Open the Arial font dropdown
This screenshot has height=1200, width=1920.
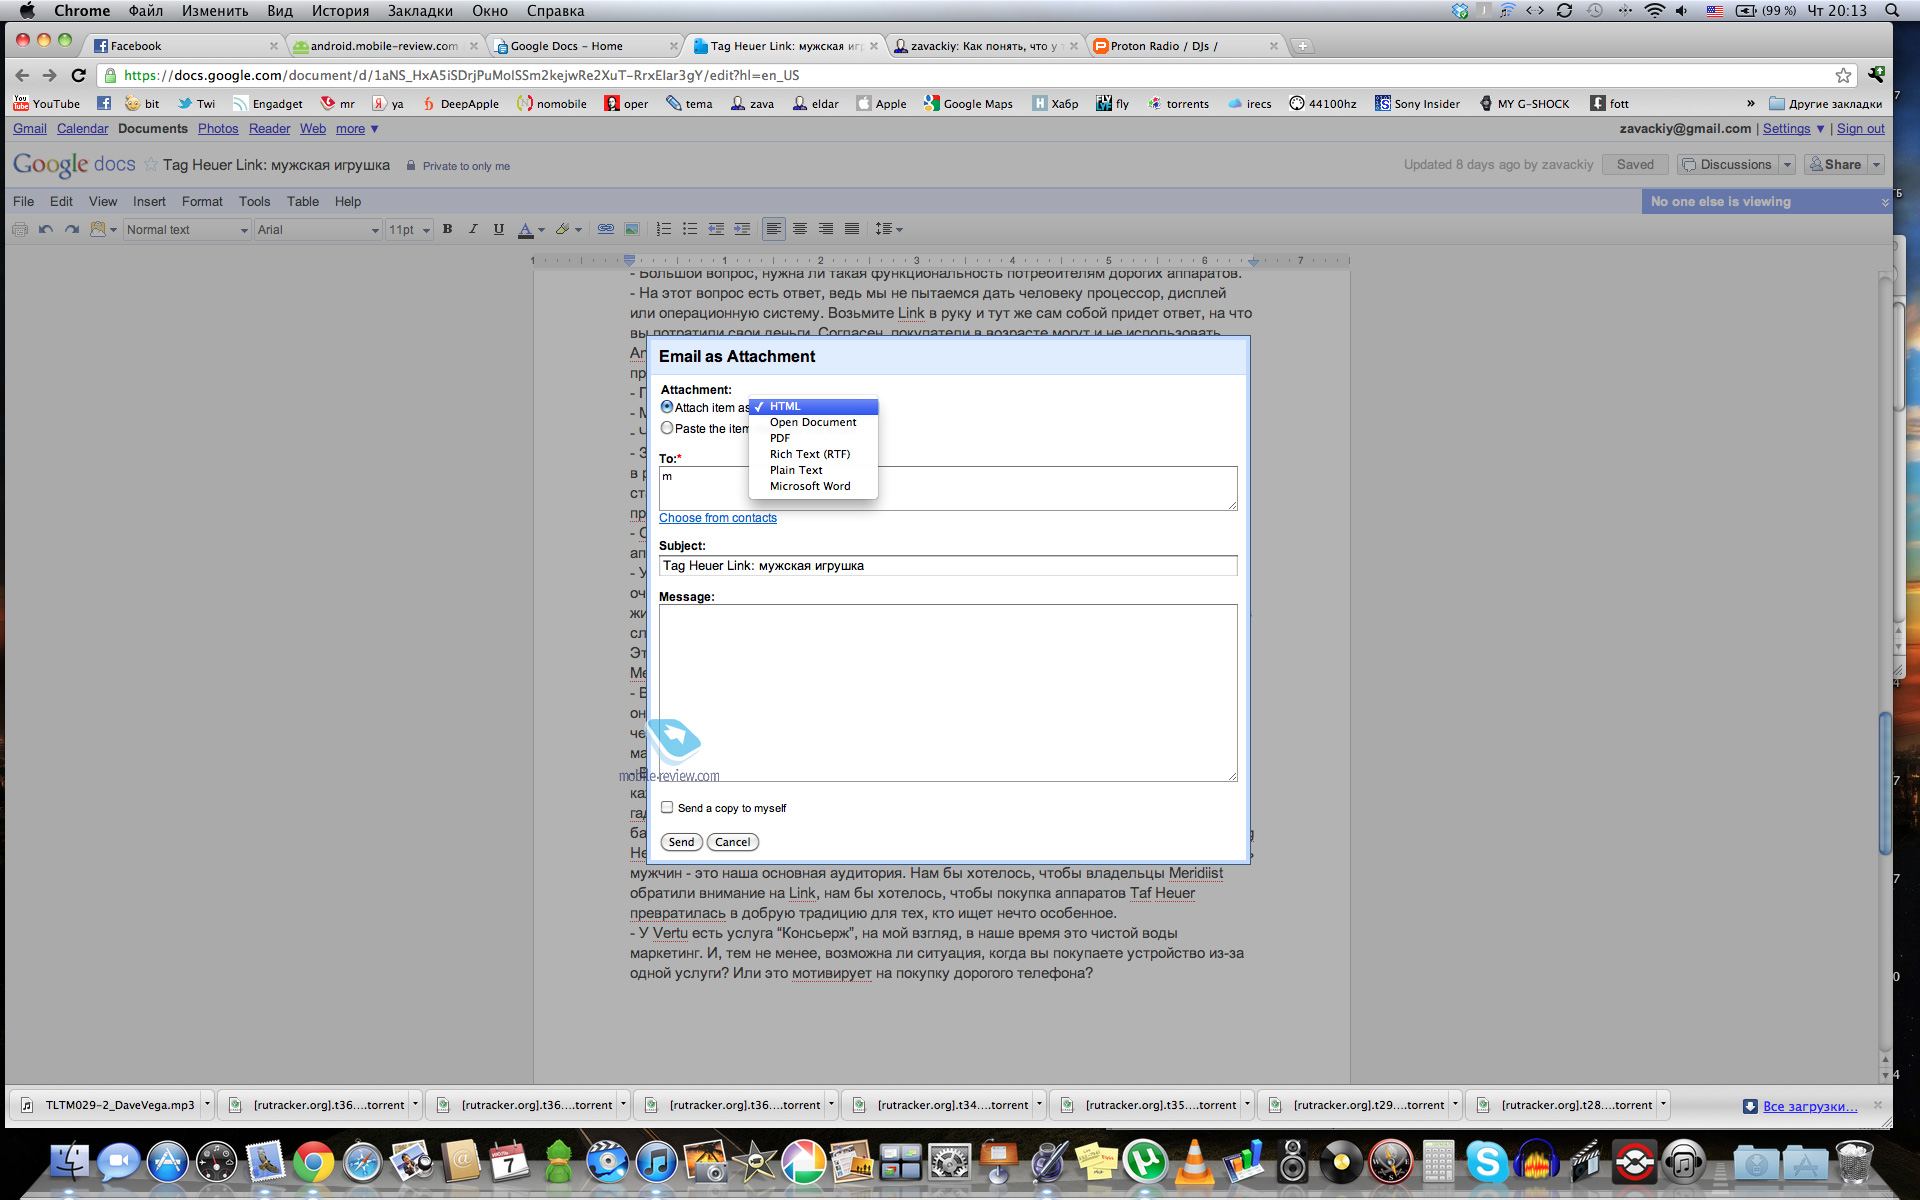317,230
